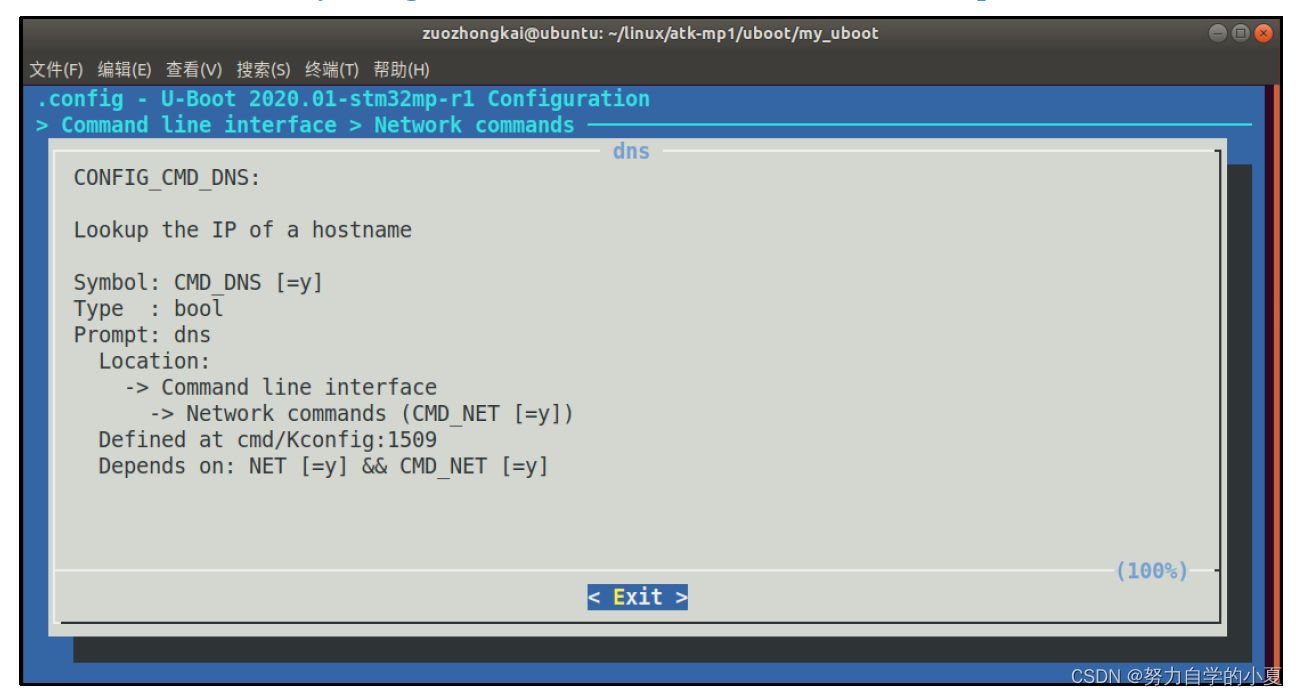Open the 文件(F) menu

(56, 70)
